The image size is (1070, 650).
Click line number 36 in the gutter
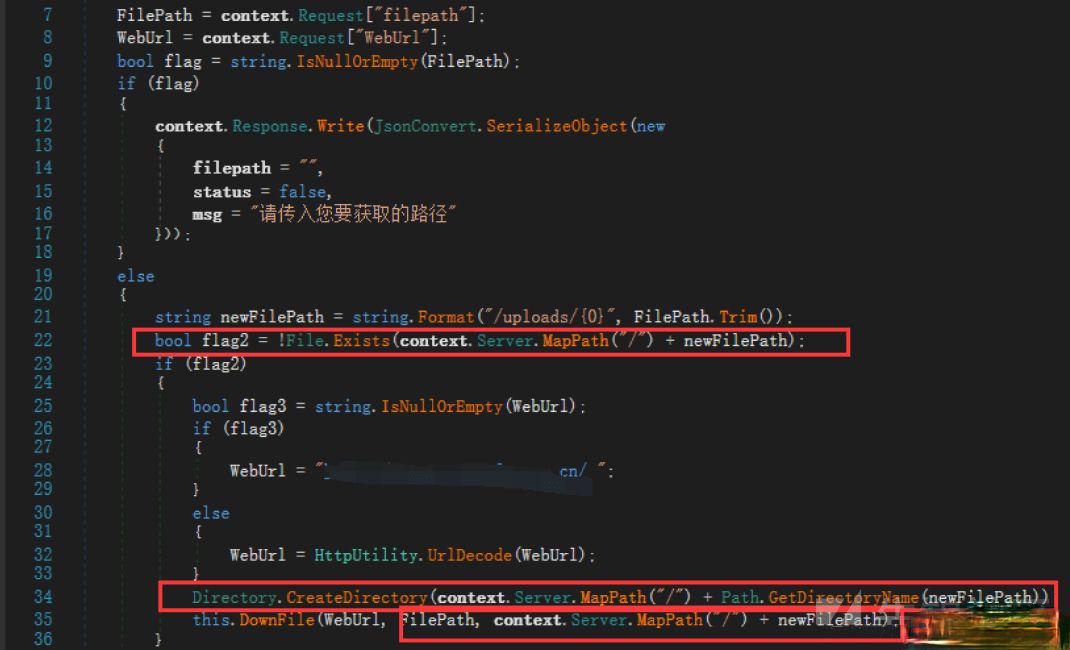click(x=43, y=638)
